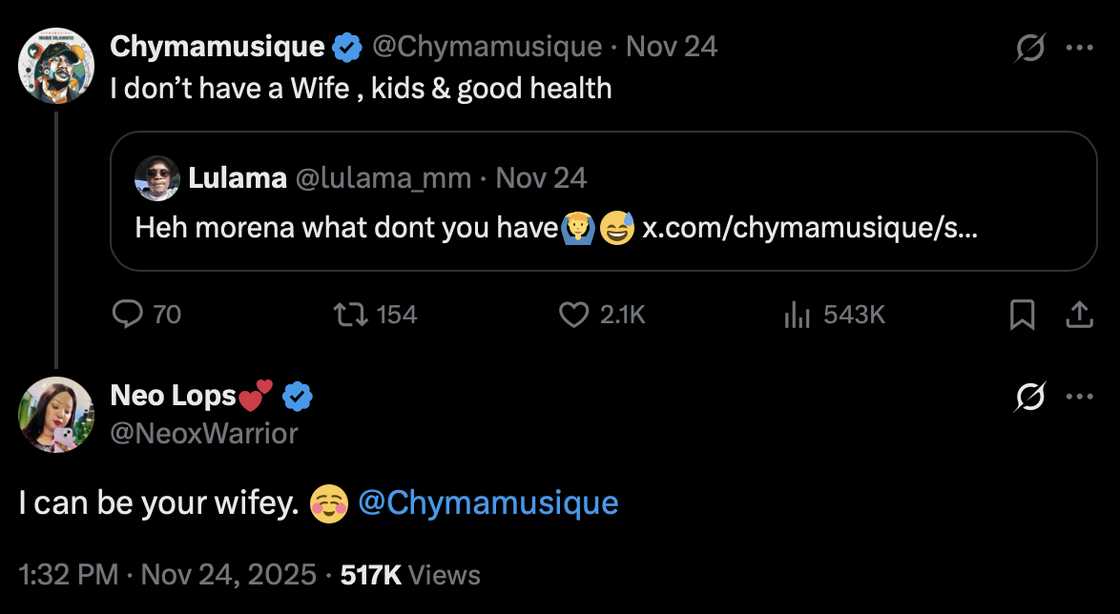Open the @Chymamusique mention in Neo Lops' reply
The height and width of the screenshot is (614, 1120).
488,502
